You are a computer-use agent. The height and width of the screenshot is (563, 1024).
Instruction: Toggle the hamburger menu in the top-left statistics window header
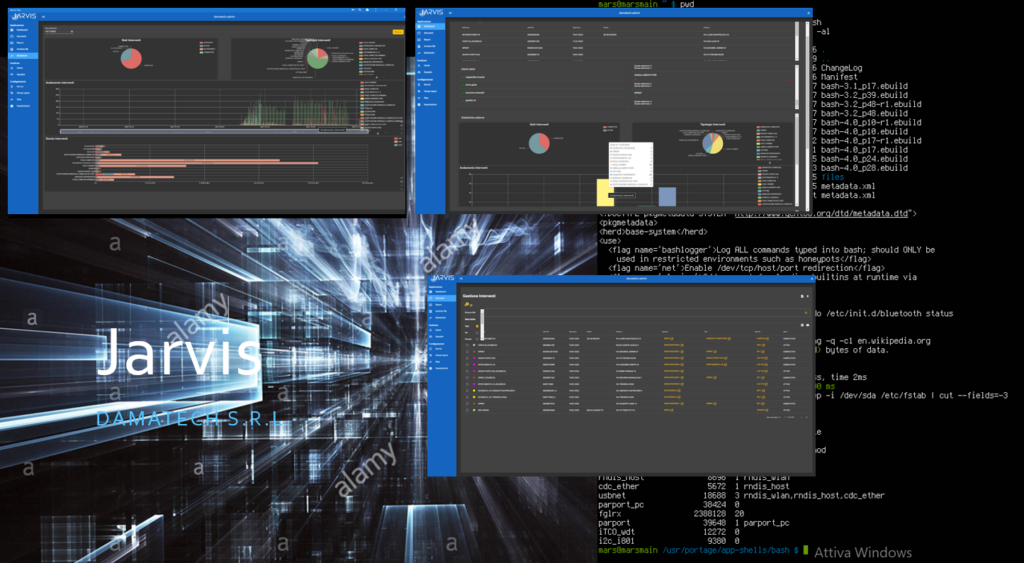(x=43, y=16)
